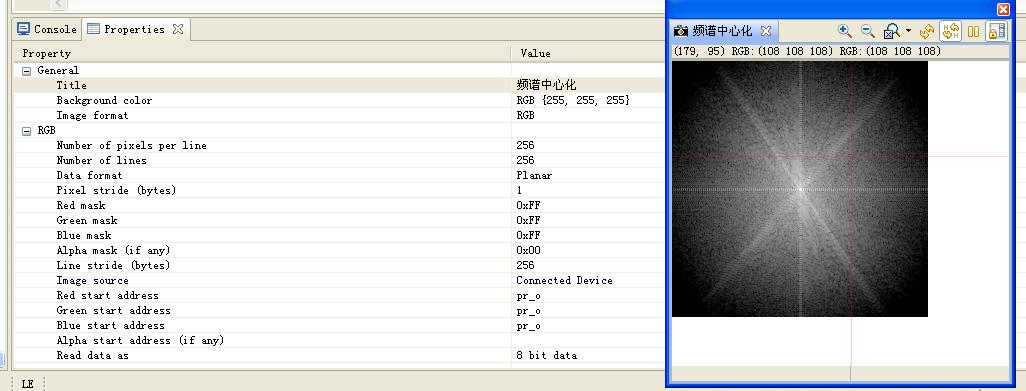Click pr_o value for Green start address
This screenshot has height=391, width=1026.
tap(528, 311)
